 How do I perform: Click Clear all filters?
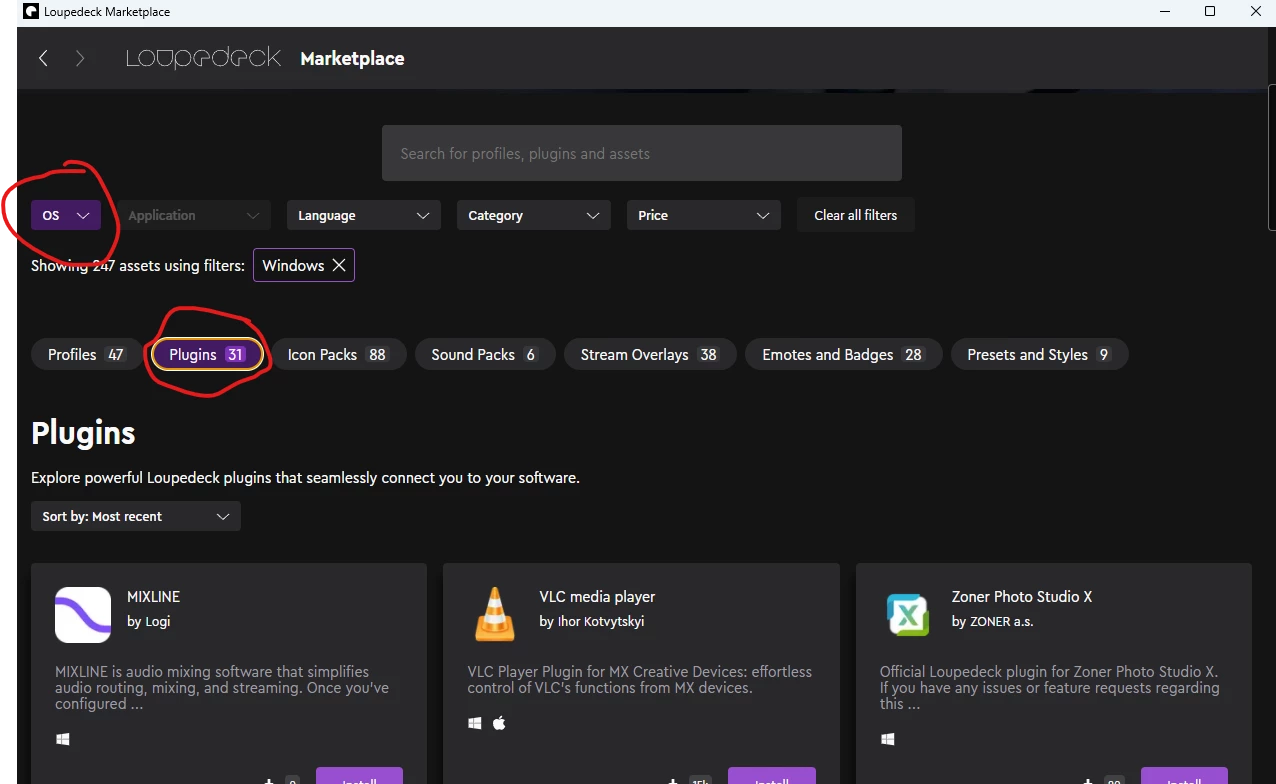(x=856, y=215)
